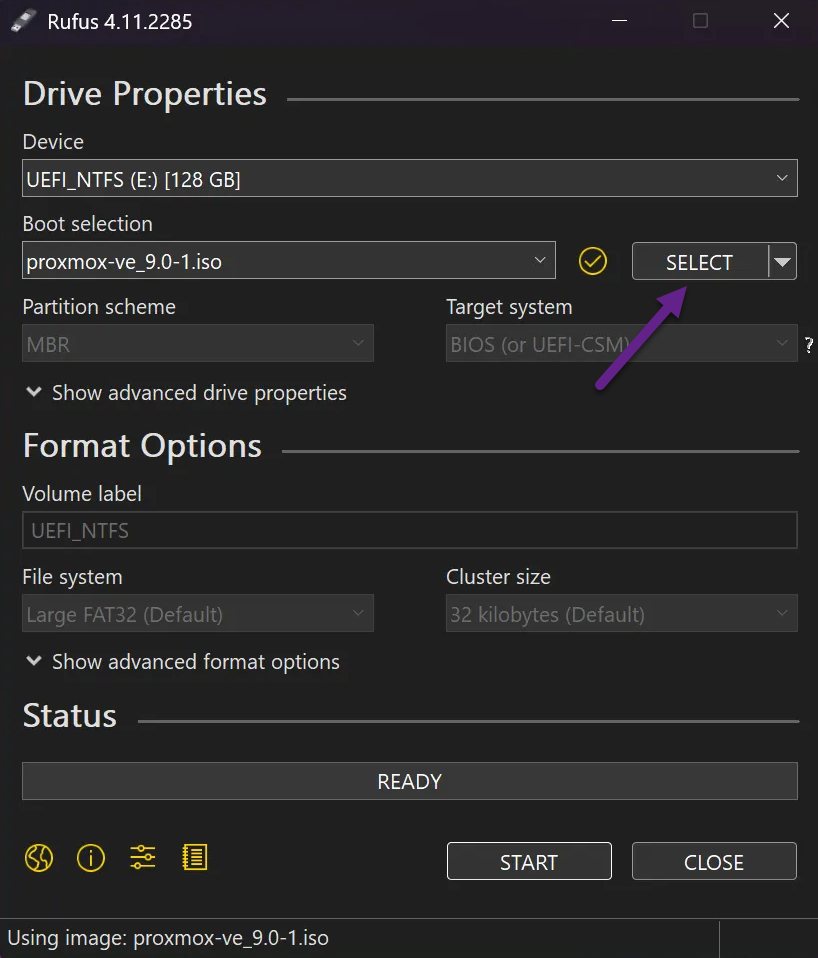The height and width of the screenshot is (958, 818).
Task: Open the Device dropdown list
Action: (x=410, y=179)
